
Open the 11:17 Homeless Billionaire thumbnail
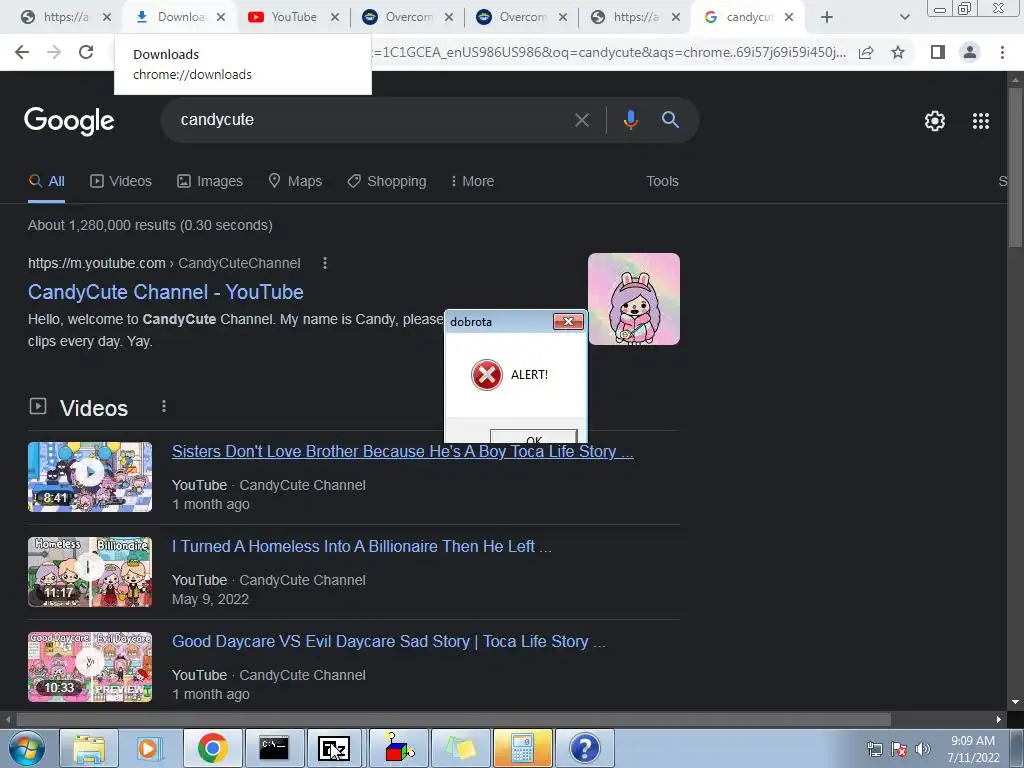(90, 572)
